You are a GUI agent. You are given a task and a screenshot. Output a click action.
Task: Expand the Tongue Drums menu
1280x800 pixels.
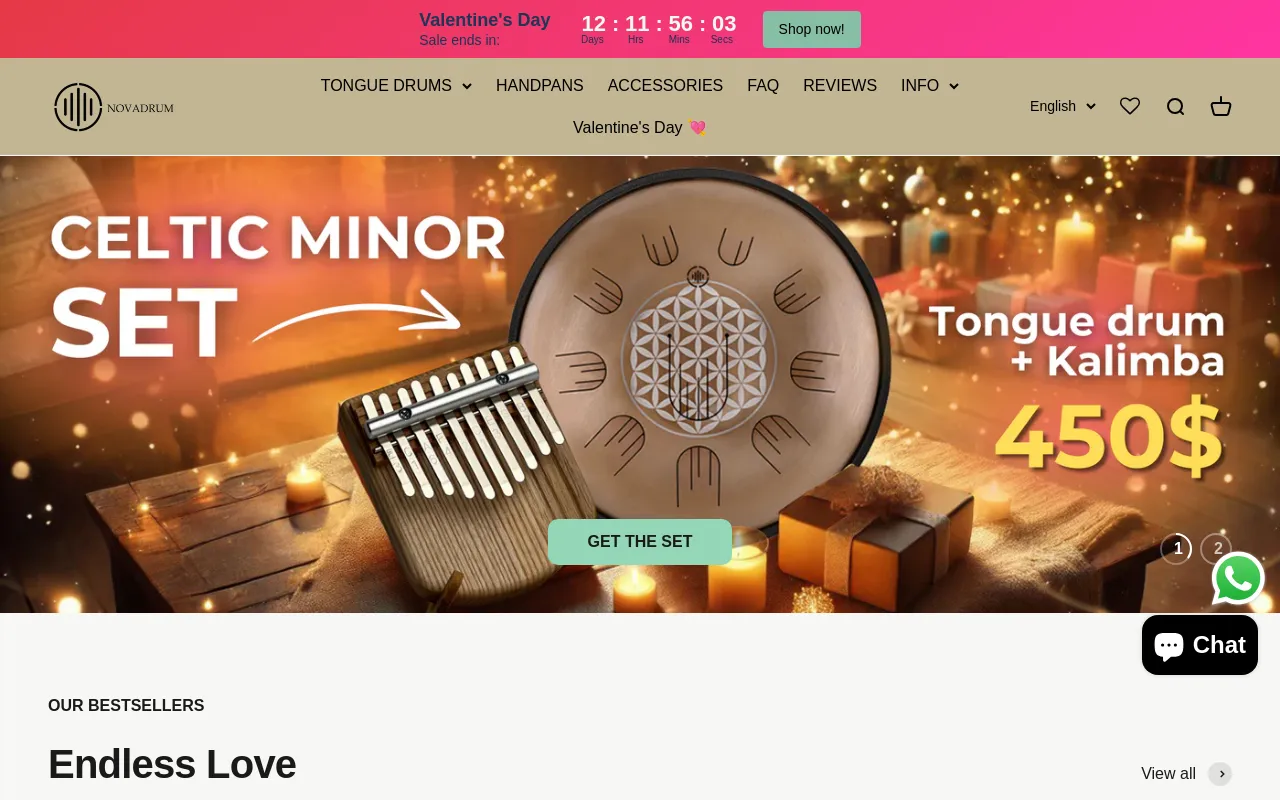click(396, 86)
